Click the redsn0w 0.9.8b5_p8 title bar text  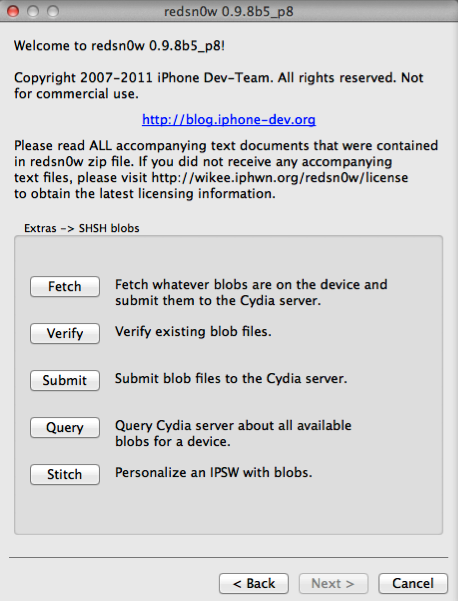[x=229, y=11]
